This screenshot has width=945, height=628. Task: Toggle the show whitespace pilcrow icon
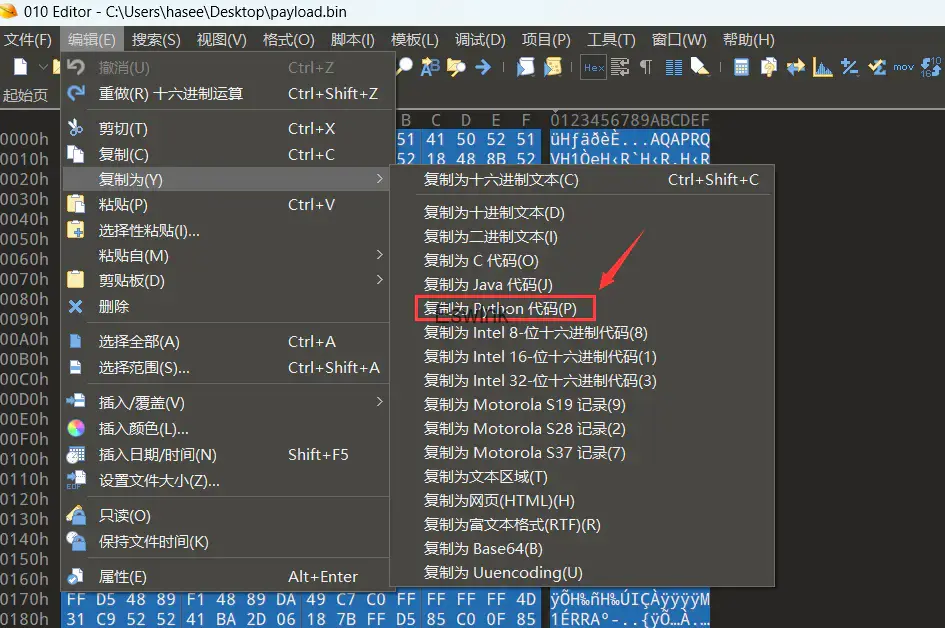click(x=646, y=67)
